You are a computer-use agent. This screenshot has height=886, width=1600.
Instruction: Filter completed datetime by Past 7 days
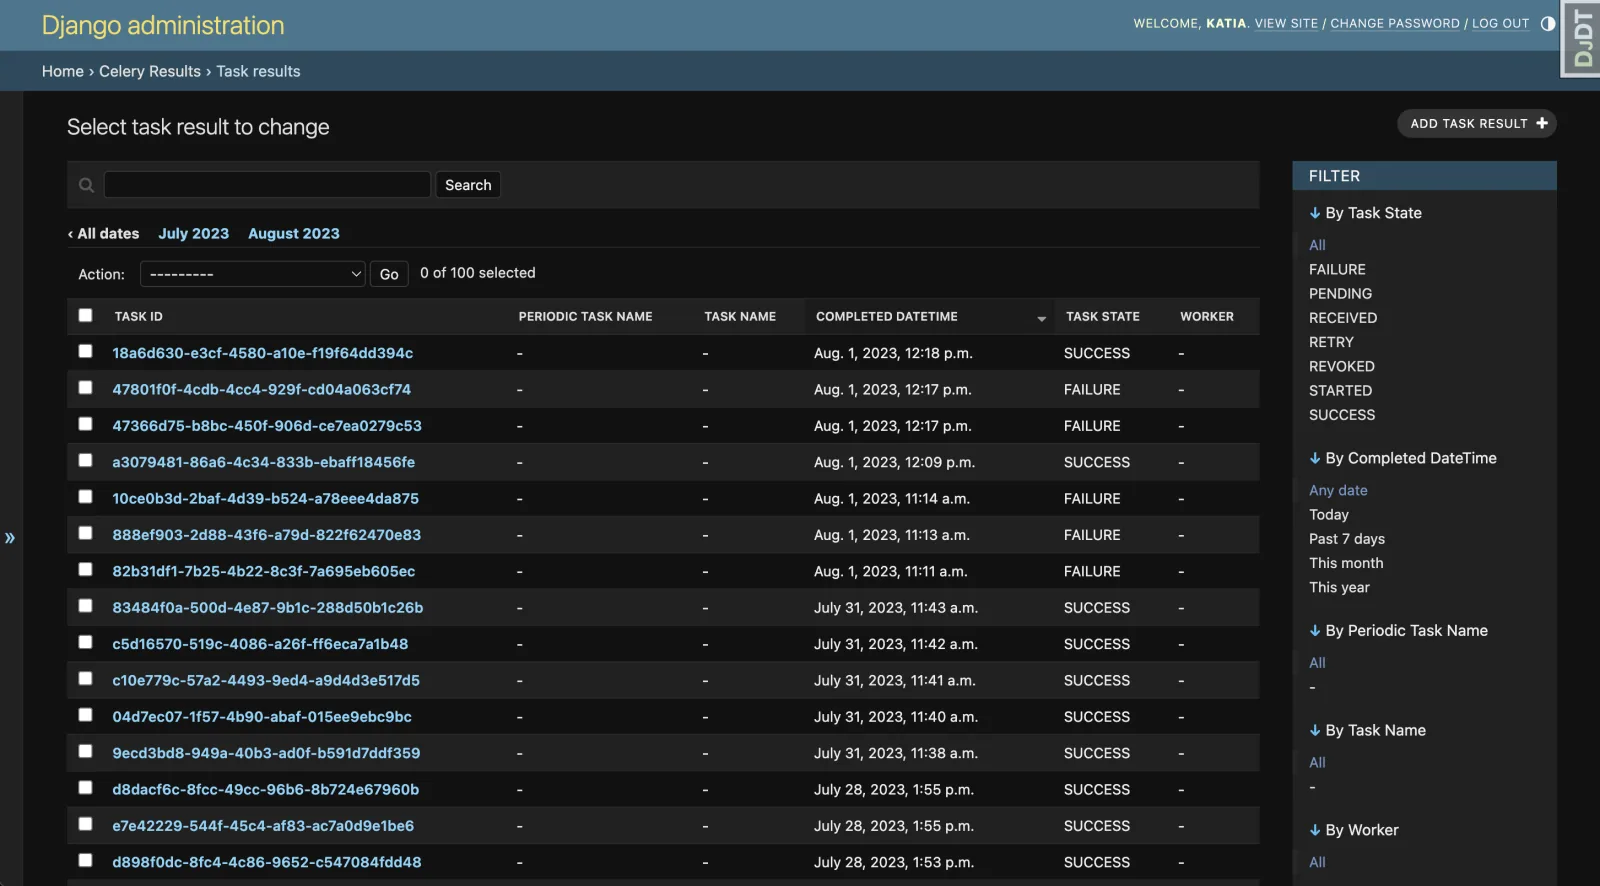1347,539
